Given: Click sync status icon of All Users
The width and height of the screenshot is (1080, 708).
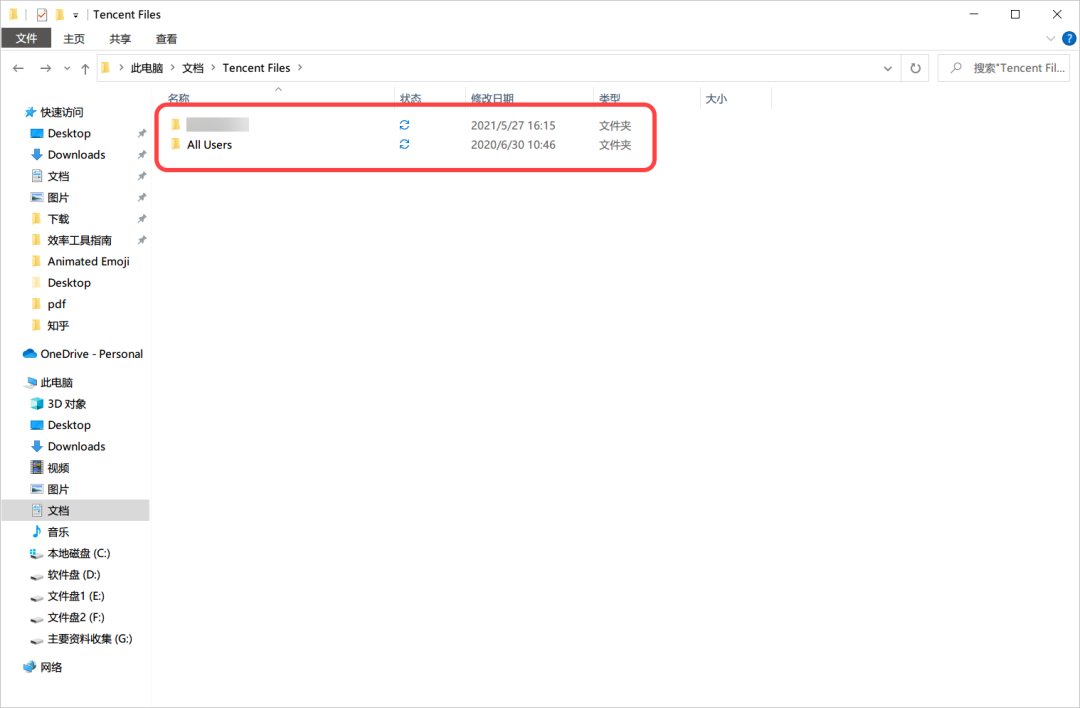Looking at the screenshot, I should pos(404,144).
